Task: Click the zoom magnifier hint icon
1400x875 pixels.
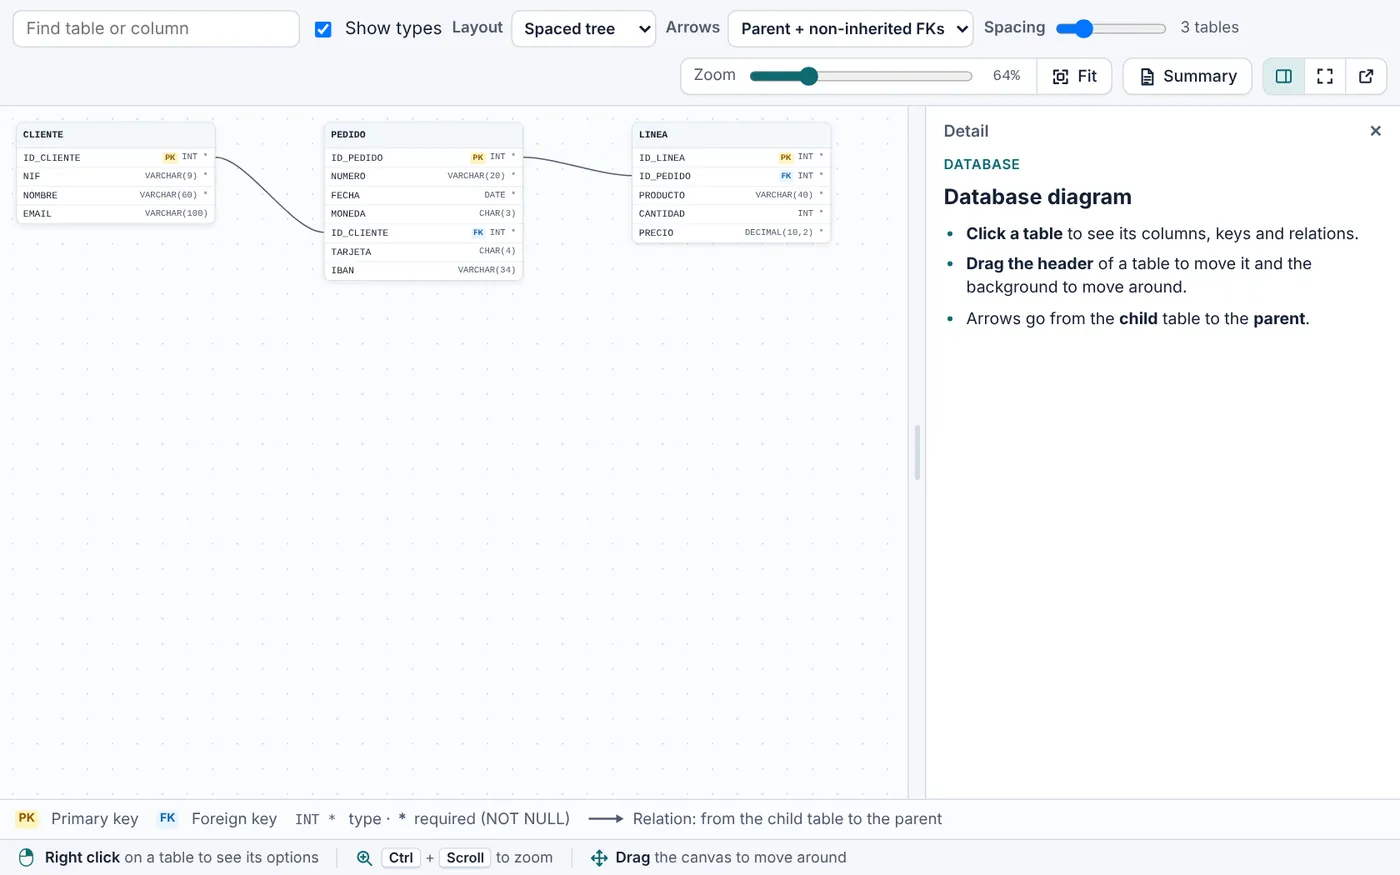Action: [x=364, y=858]
